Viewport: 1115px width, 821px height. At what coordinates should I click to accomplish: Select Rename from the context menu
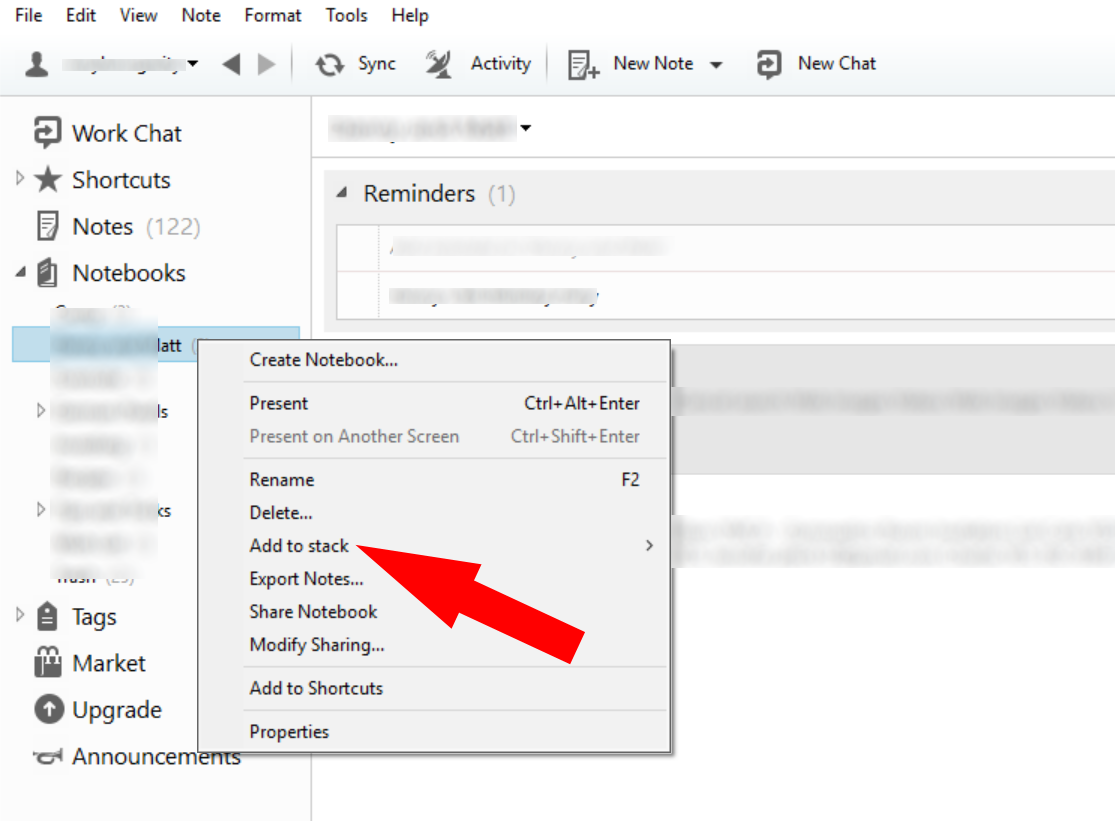(280, 480)
